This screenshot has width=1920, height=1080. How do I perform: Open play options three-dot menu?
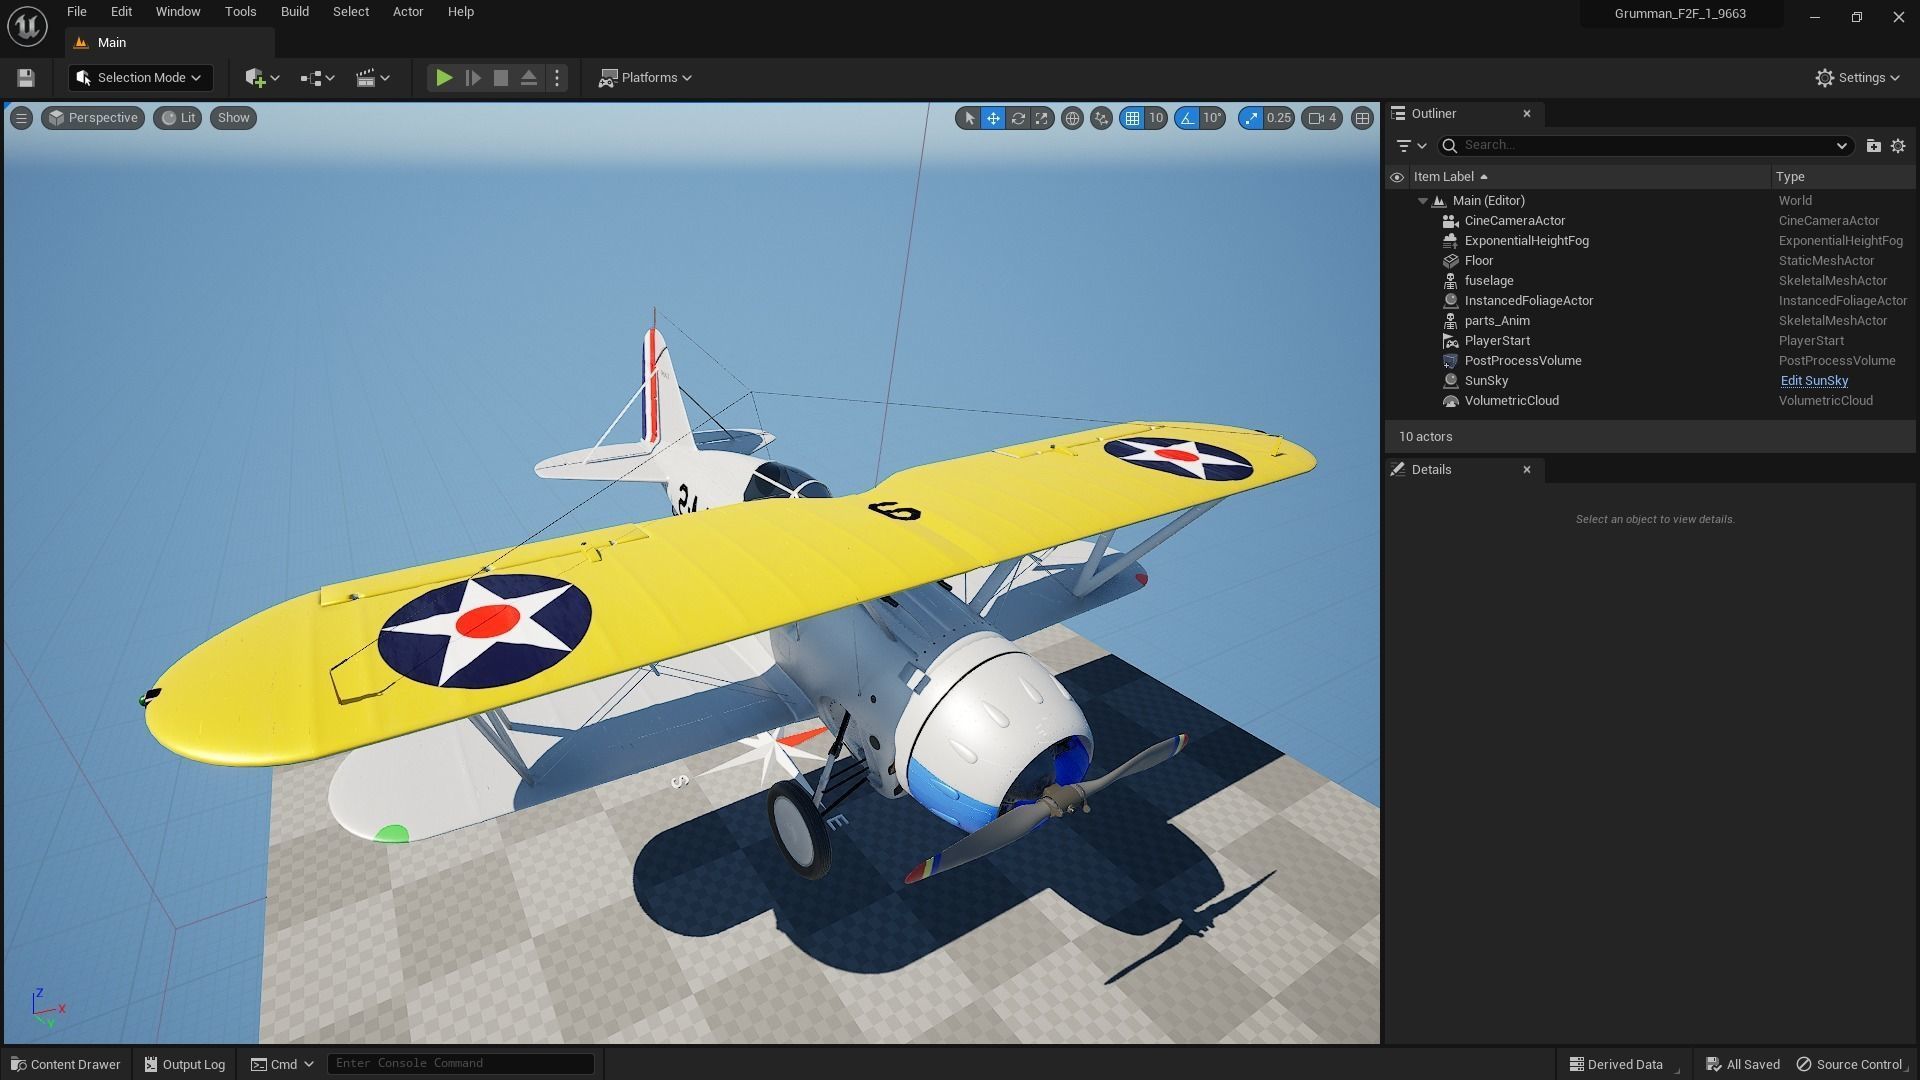[x=557, y=78]
